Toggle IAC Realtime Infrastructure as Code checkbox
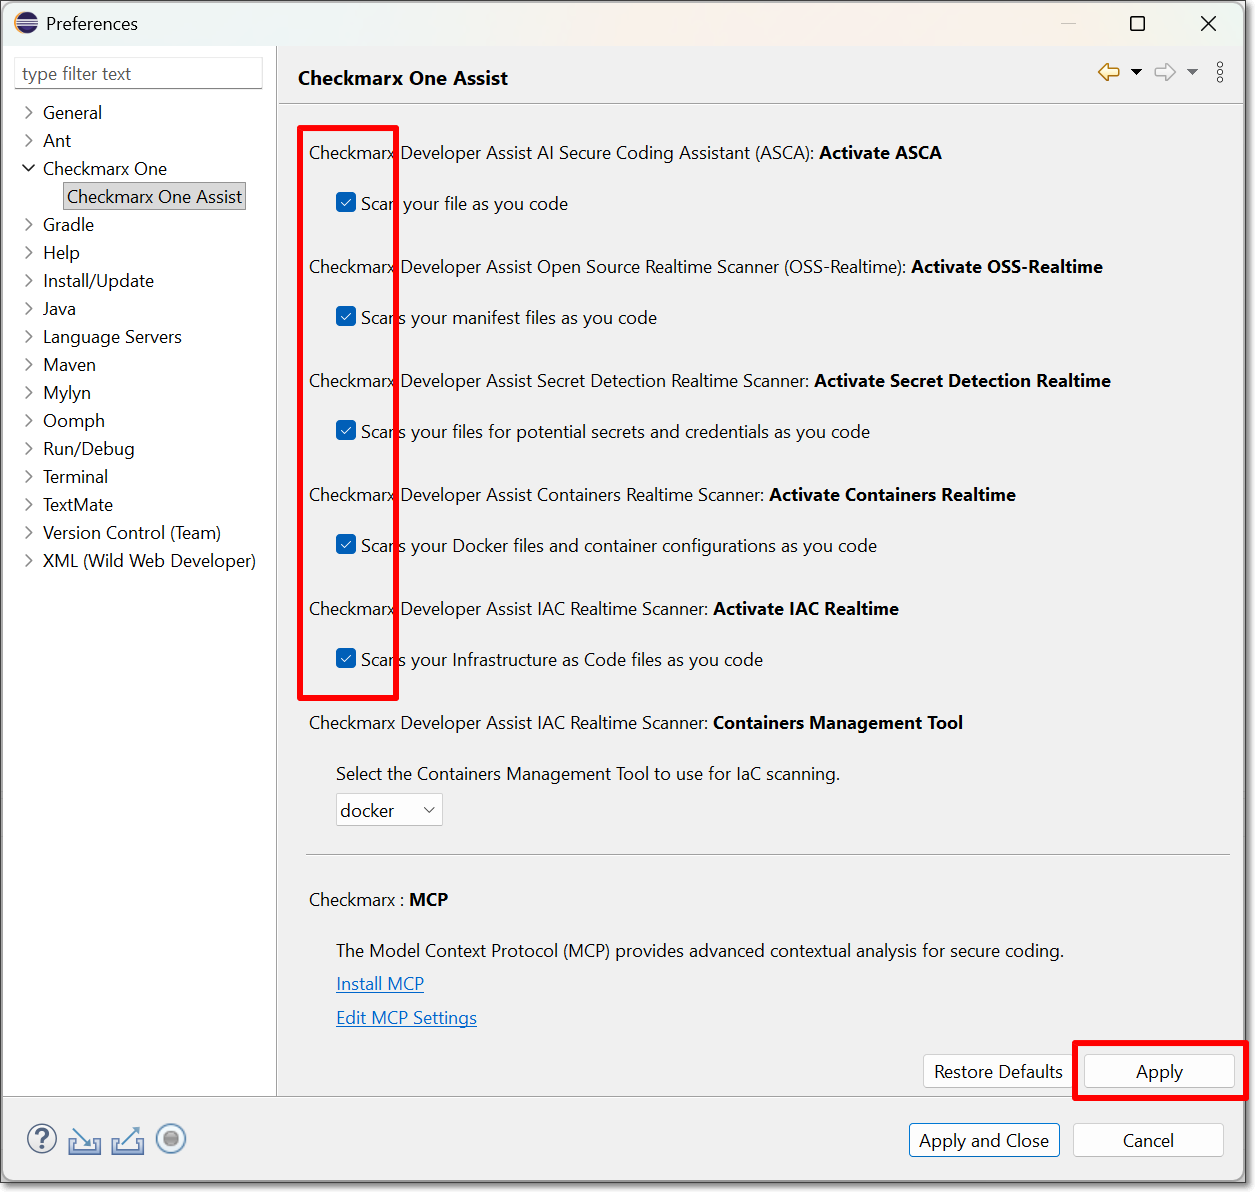1255x1192 pixels. pos(346,659)
